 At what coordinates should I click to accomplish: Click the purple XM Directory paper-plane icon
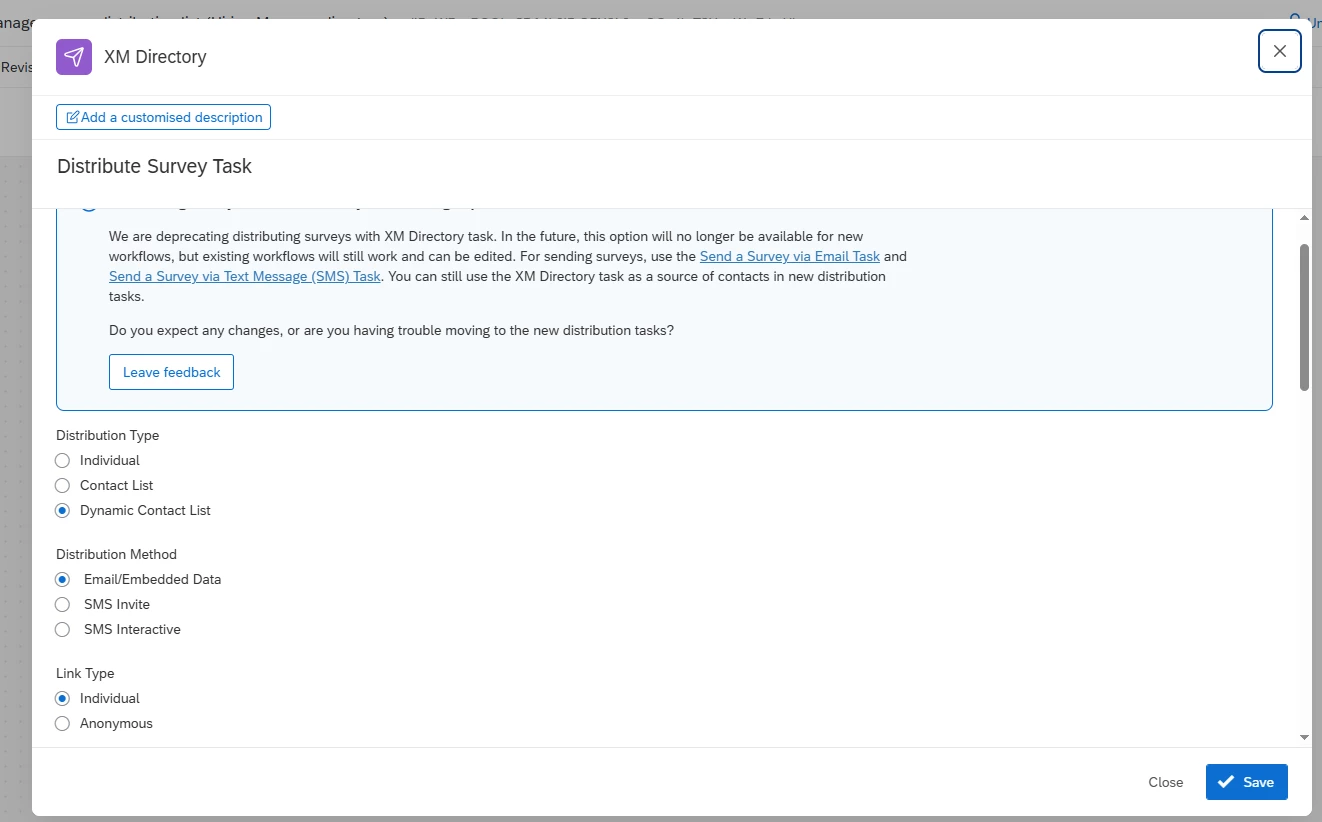[x=74, y=57]
